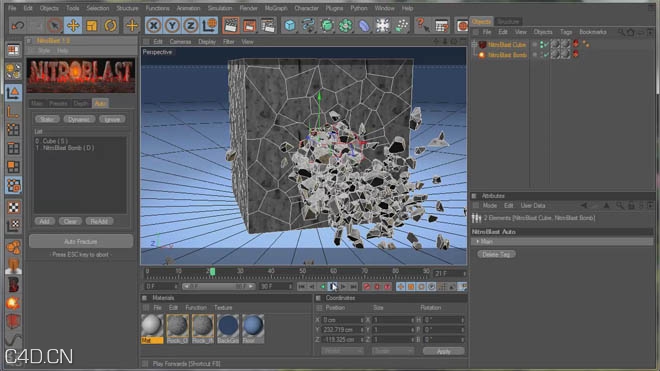Screen dimensions: 660x371
Task: Click the Auto Fracture button
Action: coord(81,242)
